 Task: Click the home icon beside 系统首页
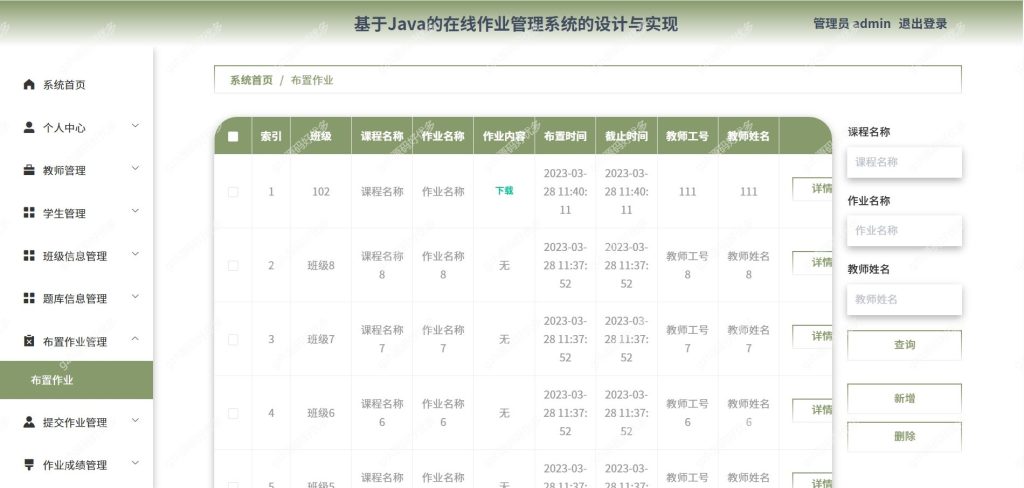click(x=29, y=84)
